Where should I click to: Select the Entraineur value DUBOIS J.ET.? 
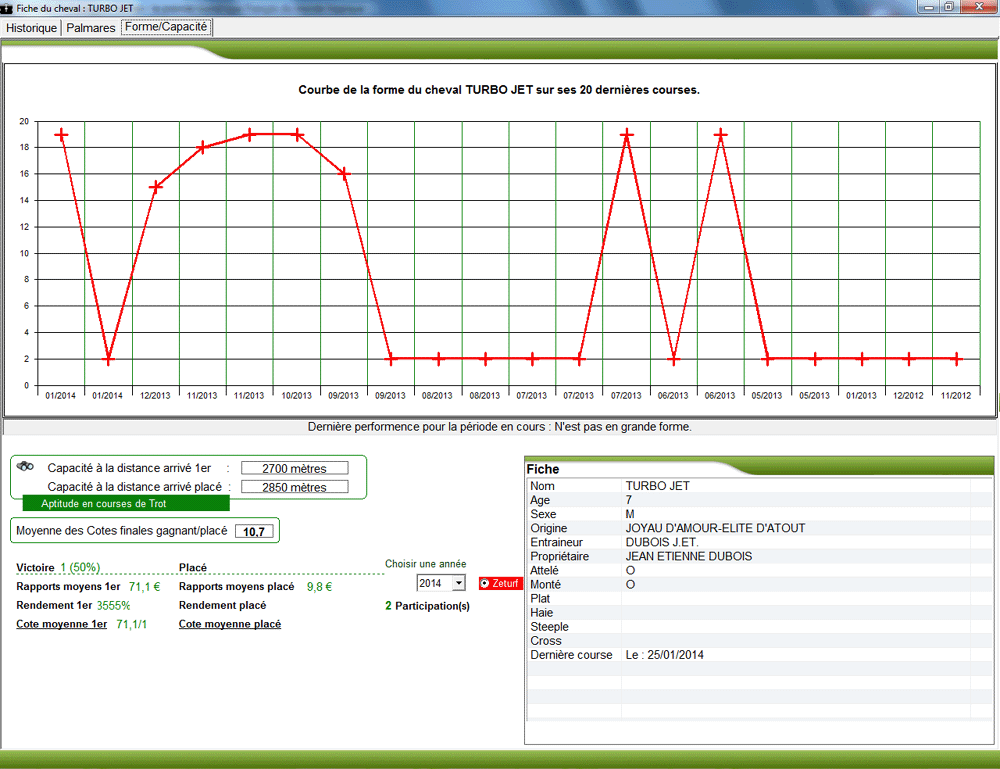(x=661, y=542)
